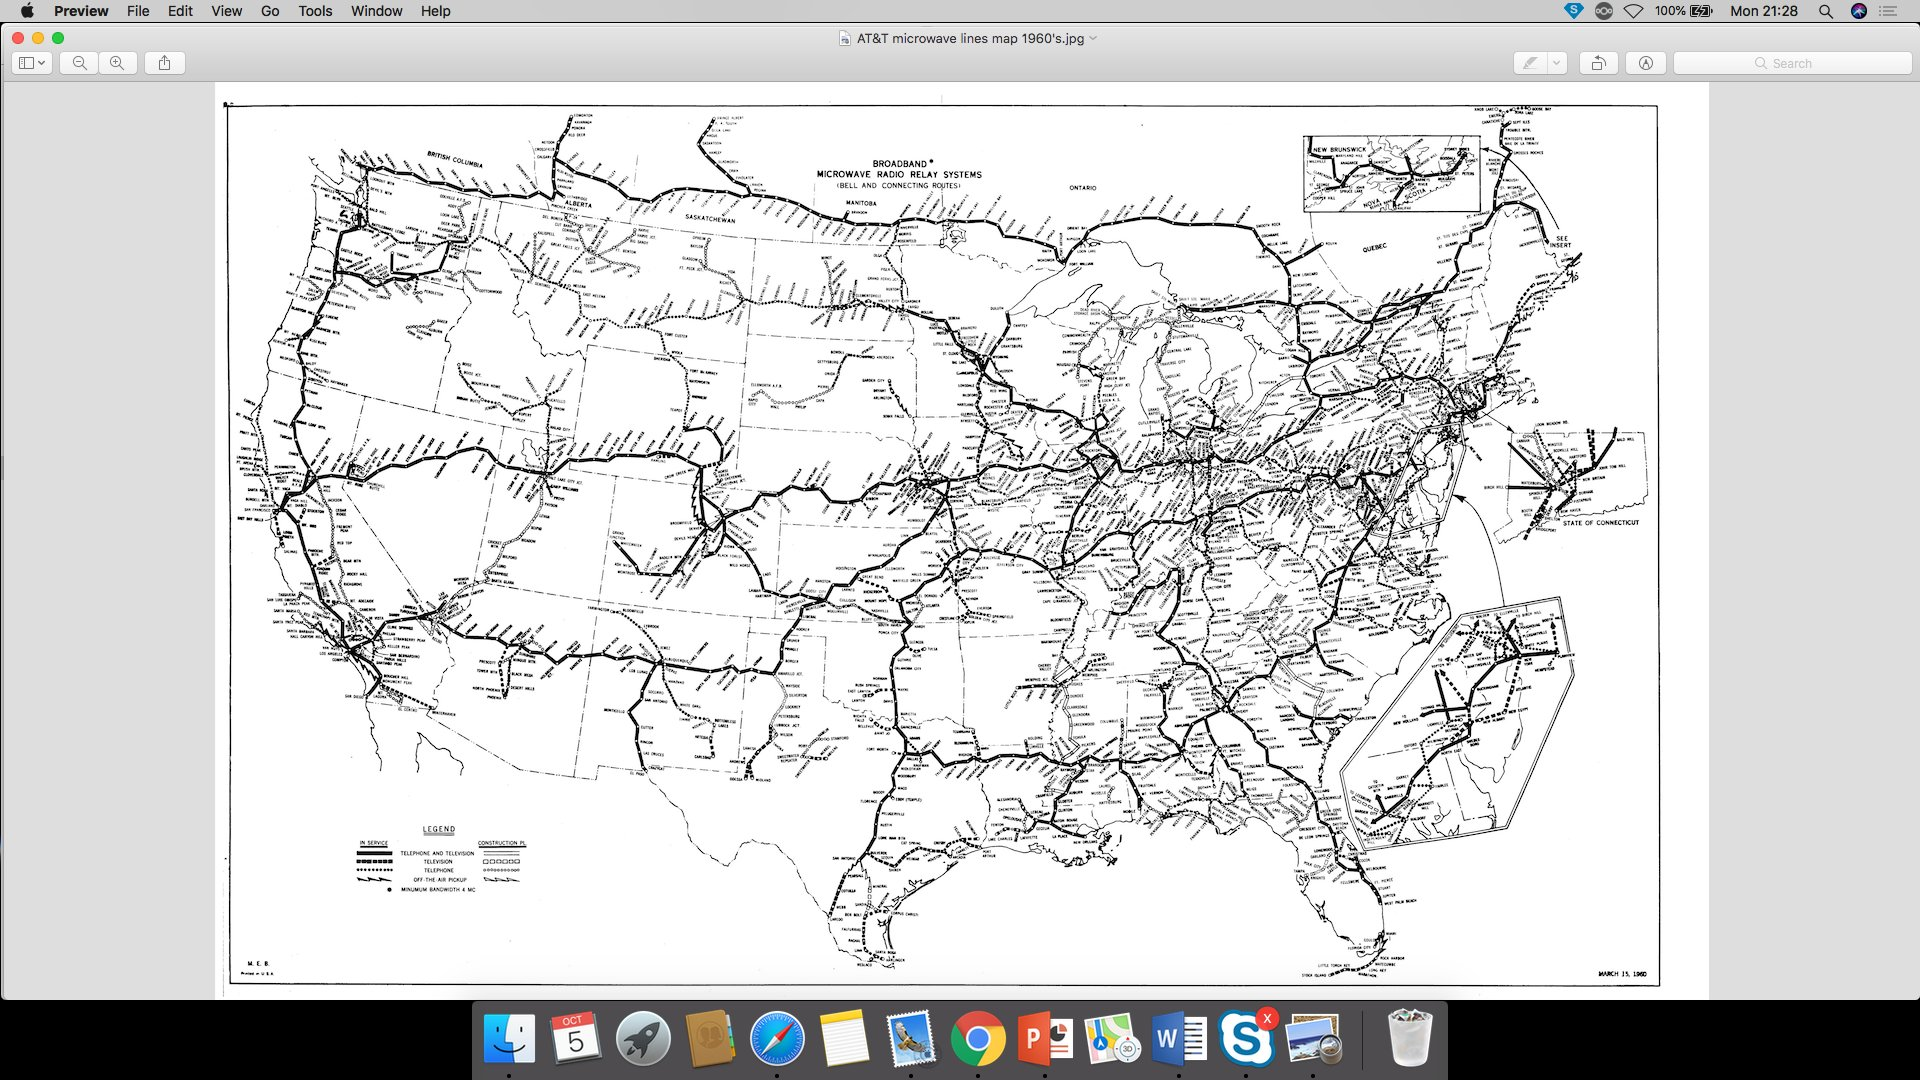
Task: Launch Safari from the Dock
Action: pyautogui.click(x=777, y=1039)
